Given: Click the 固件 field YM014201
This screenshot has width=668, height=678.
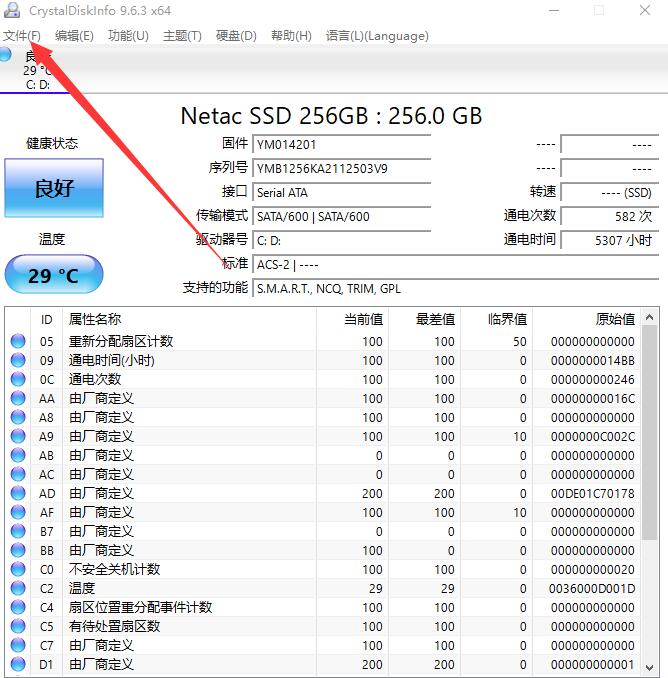Looking at the screenshot, I should pyautogui.click(x=342, y=144).
